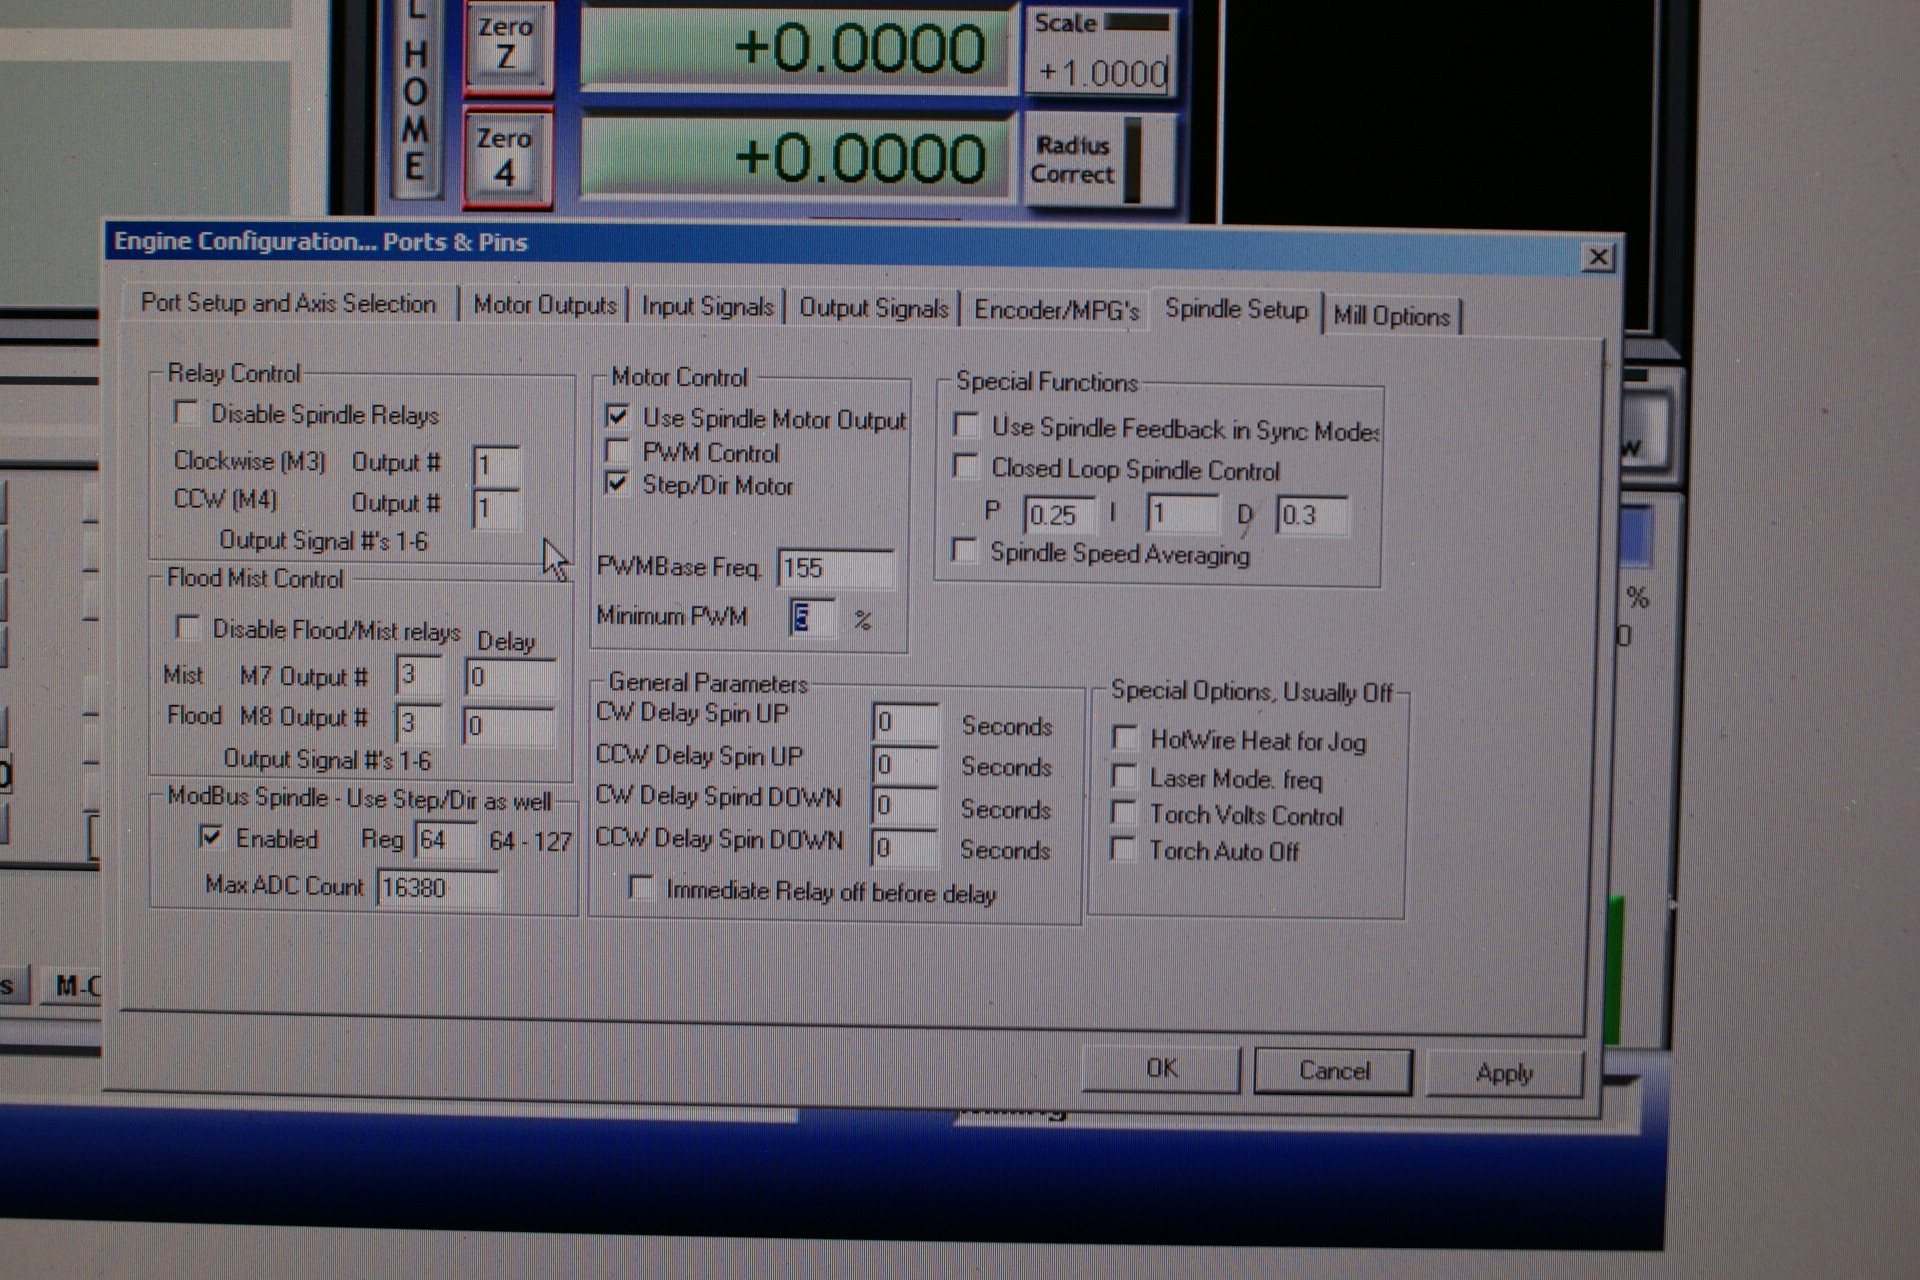
Task: Enable Disable Spindle Relays checkbox
Action: 186,412
